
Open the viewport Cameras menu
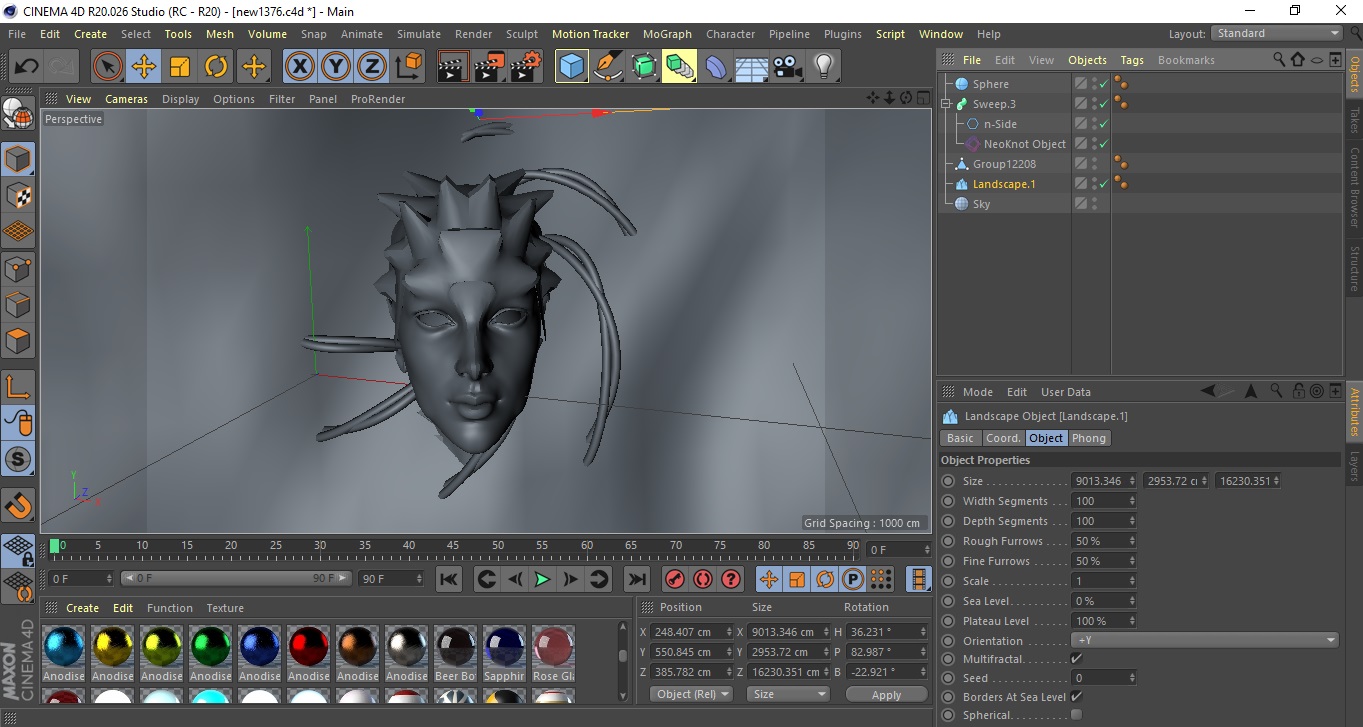[126, 99]
